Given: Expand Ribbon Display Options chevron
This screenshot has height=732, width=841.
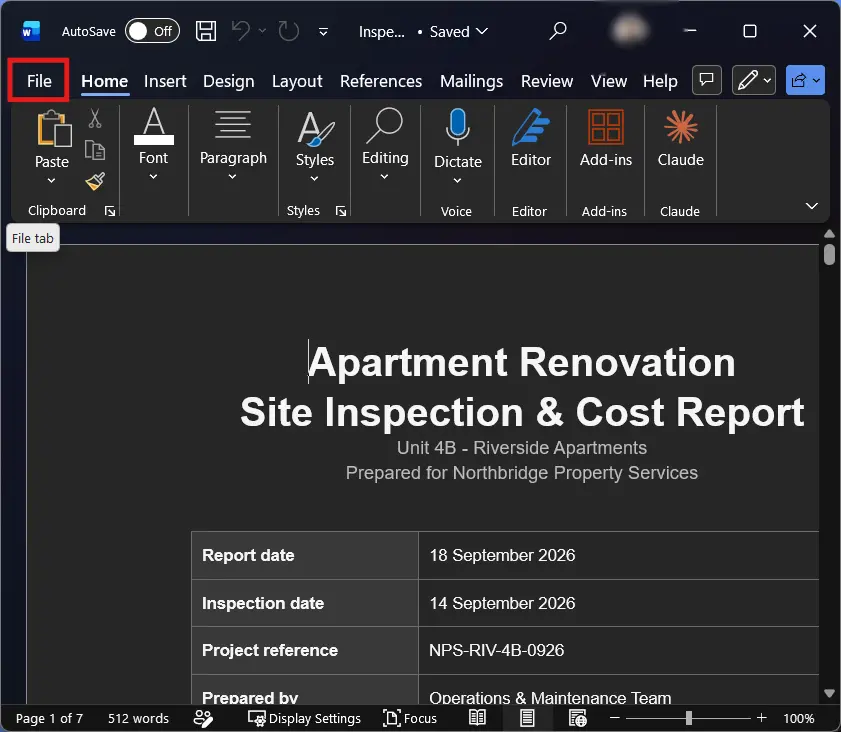Looking at the screenshot, I should [812, 206].
